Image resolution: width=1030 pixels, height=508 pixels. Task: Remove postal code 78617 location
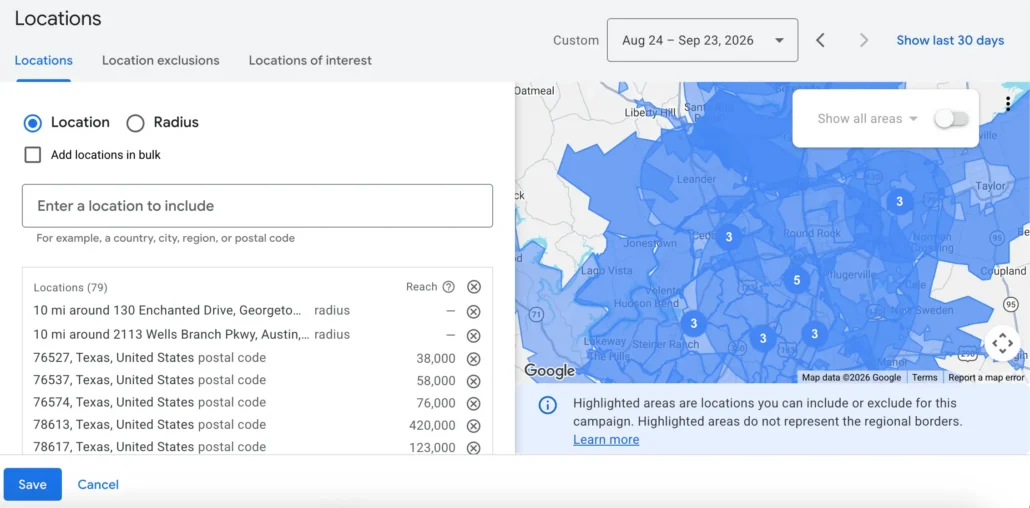tap(473, 448)
